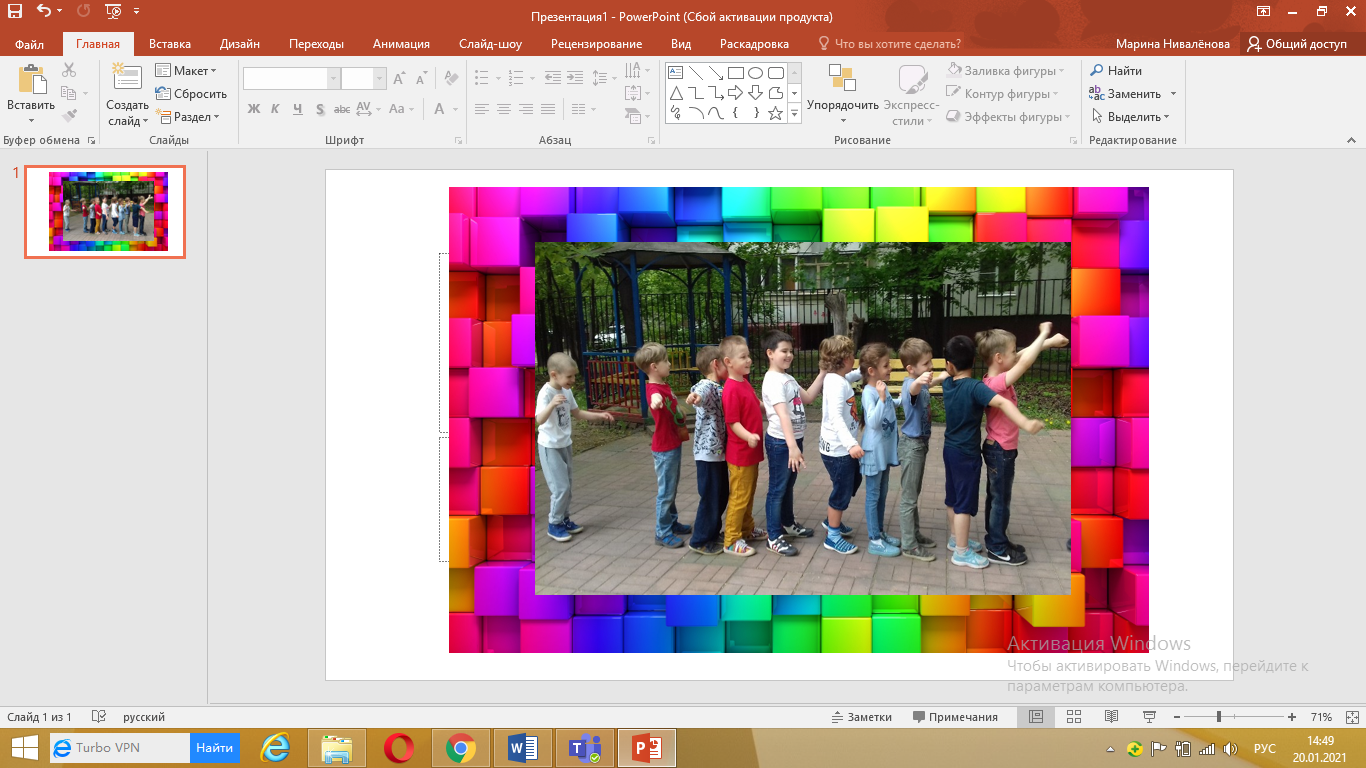Select the right block arrow shape
Viewport: 1366px width, 768px height.
pyautogui.click(x=735, y=93)
